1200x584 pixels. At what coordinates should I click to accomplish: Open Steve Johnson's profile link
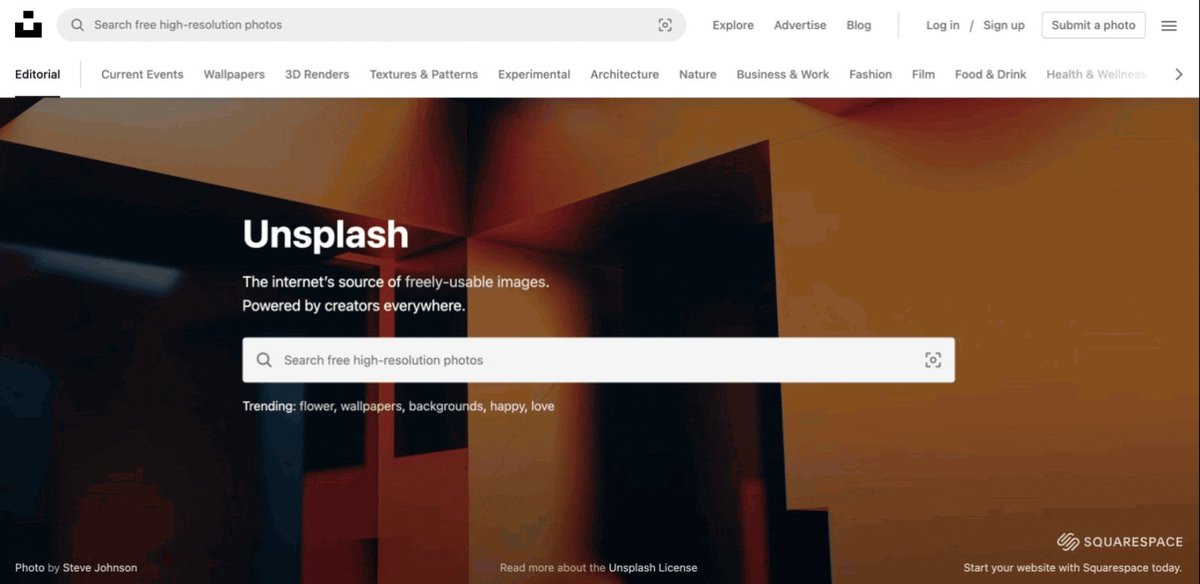click(100, 568)
